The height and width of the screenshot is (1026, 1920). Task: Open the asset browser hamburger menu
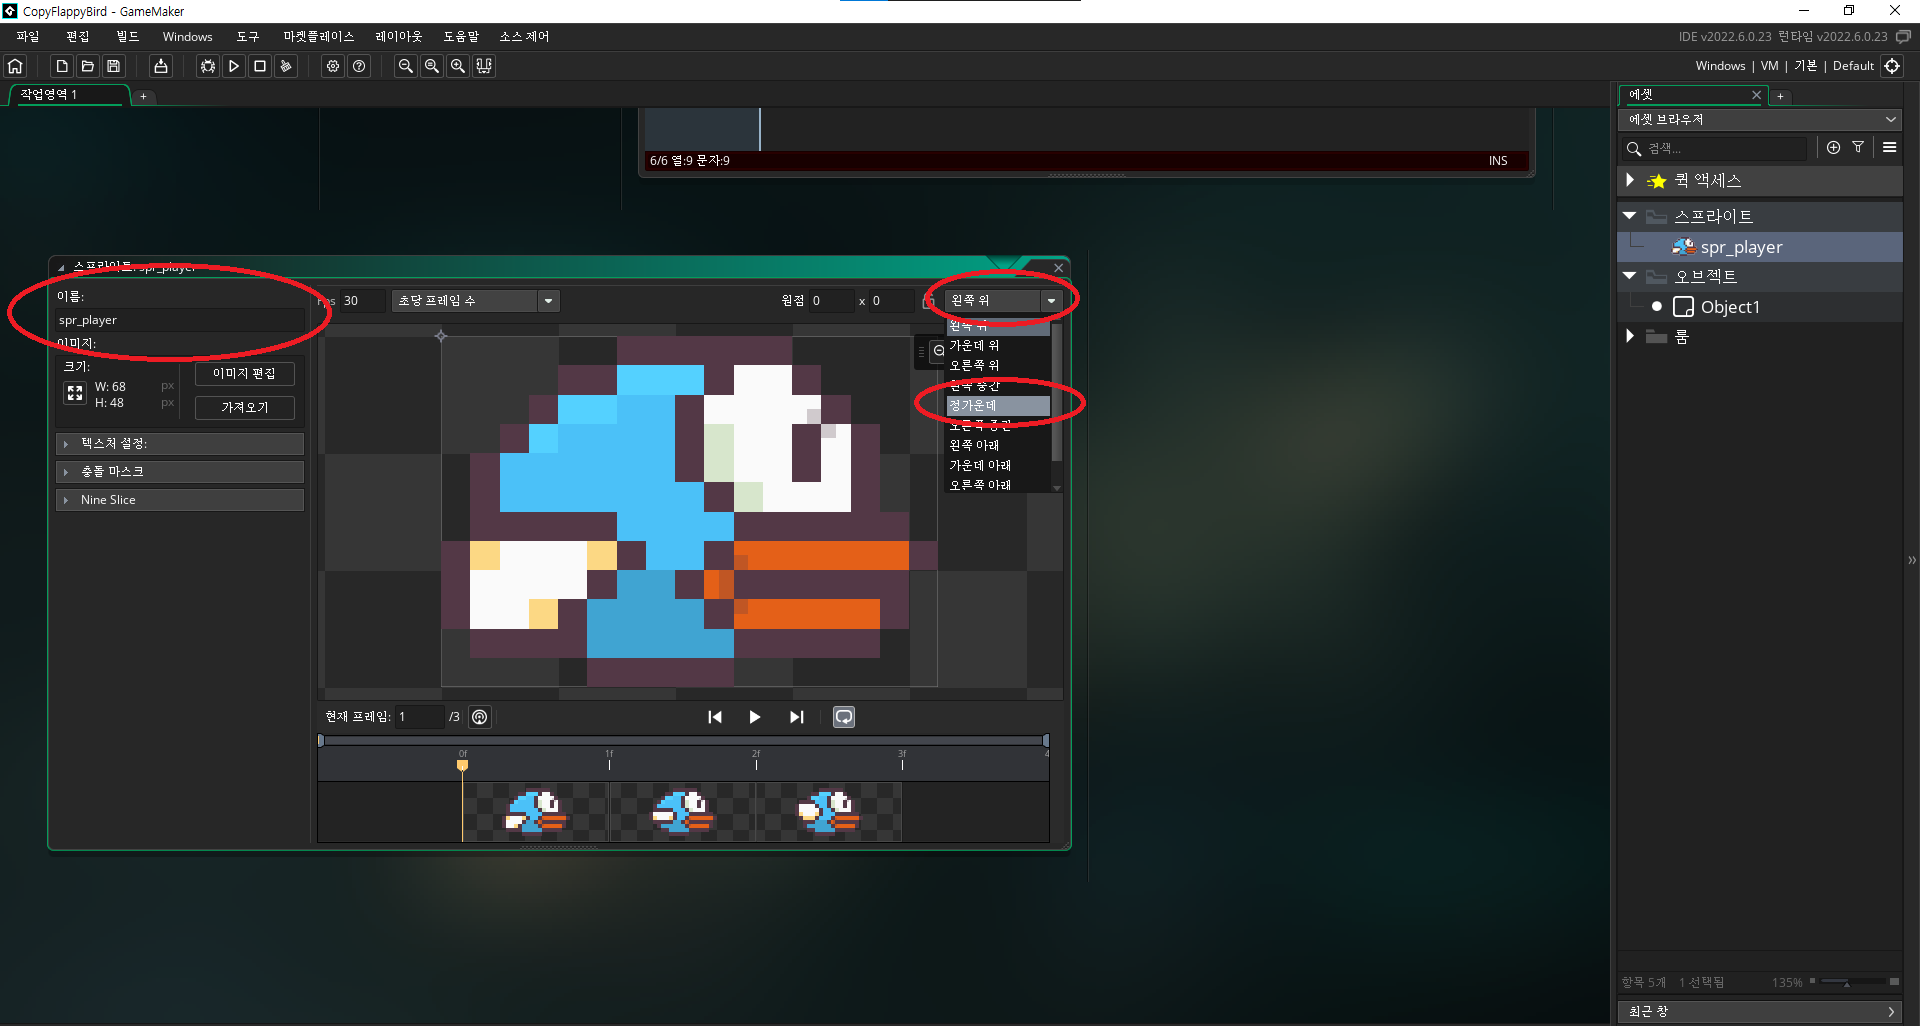pyautogui.click(x=1889, y=148)
